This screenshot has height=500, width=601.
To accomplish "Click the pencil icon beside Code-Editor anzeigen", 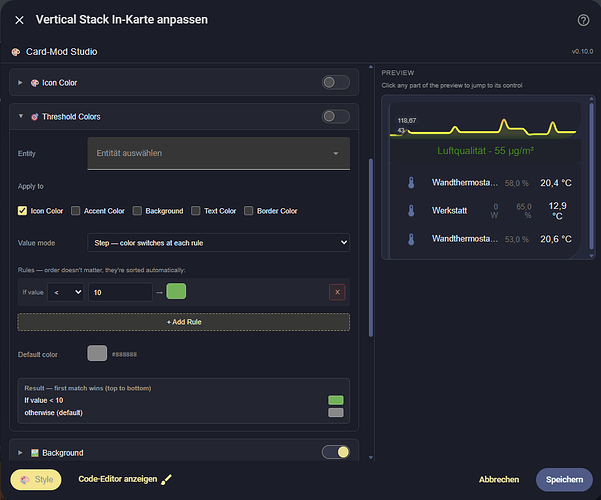I will pyautogui.click(x=166, y=479).
